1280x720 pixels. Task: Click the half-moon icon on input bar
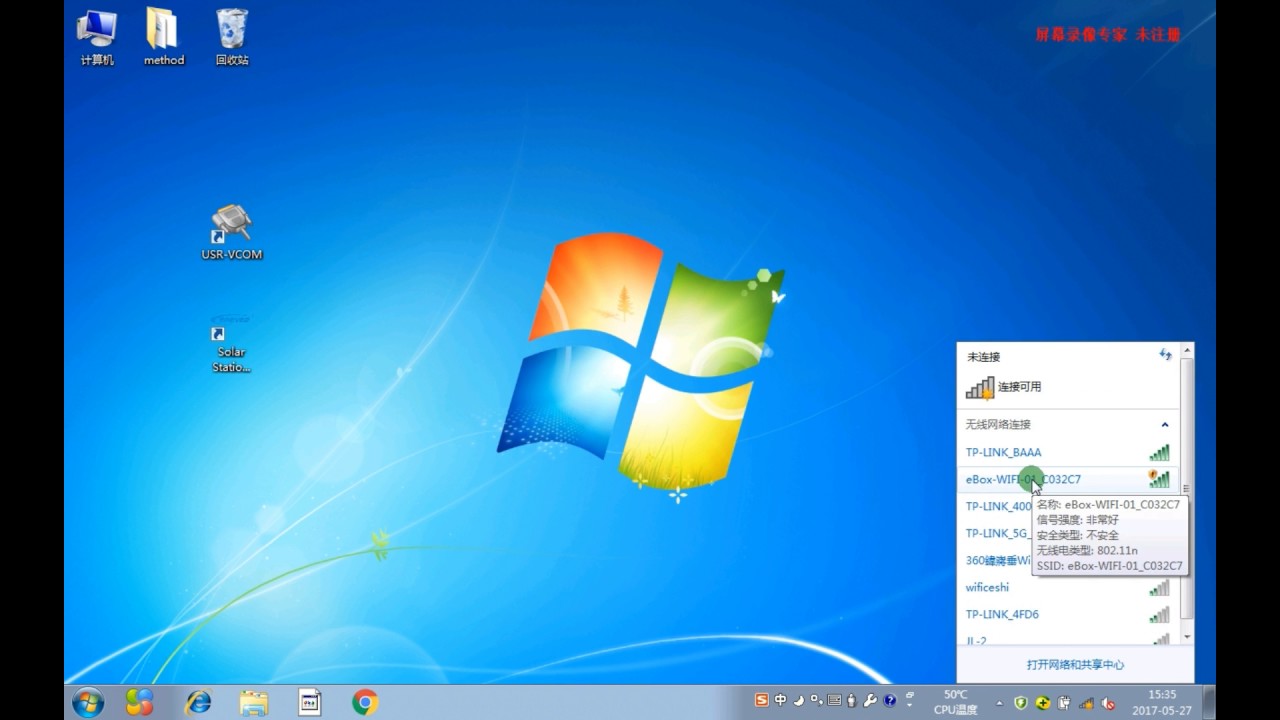point(798,700)
